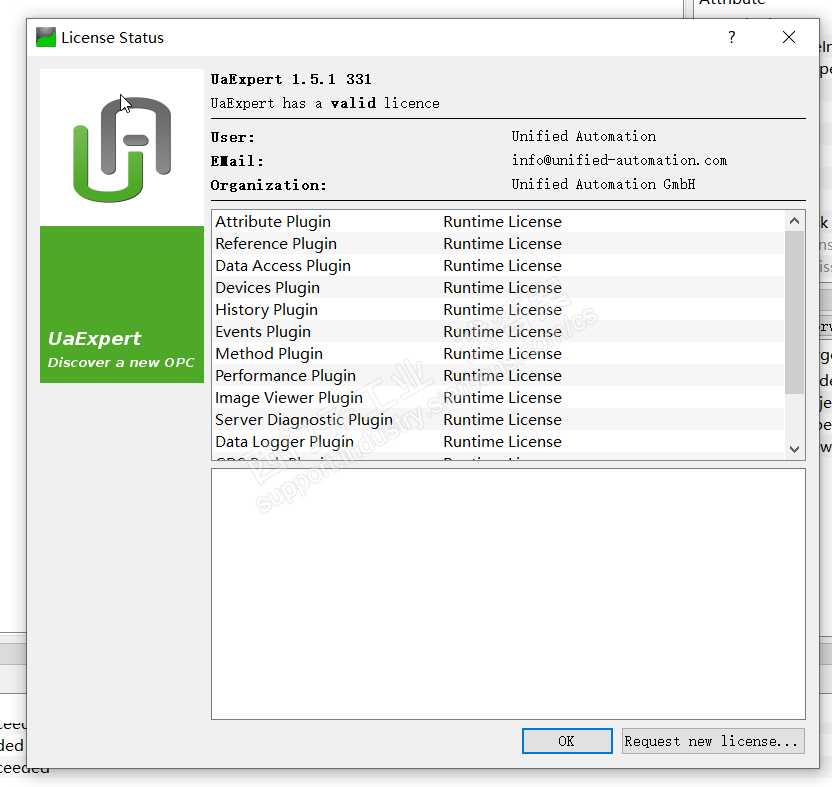Image resolution: width=832 pixels, height=787 pixels.
Task: Click Runtime License cell of Attribute Plugin
Action: pyautogui.click(x=502, y=222)
